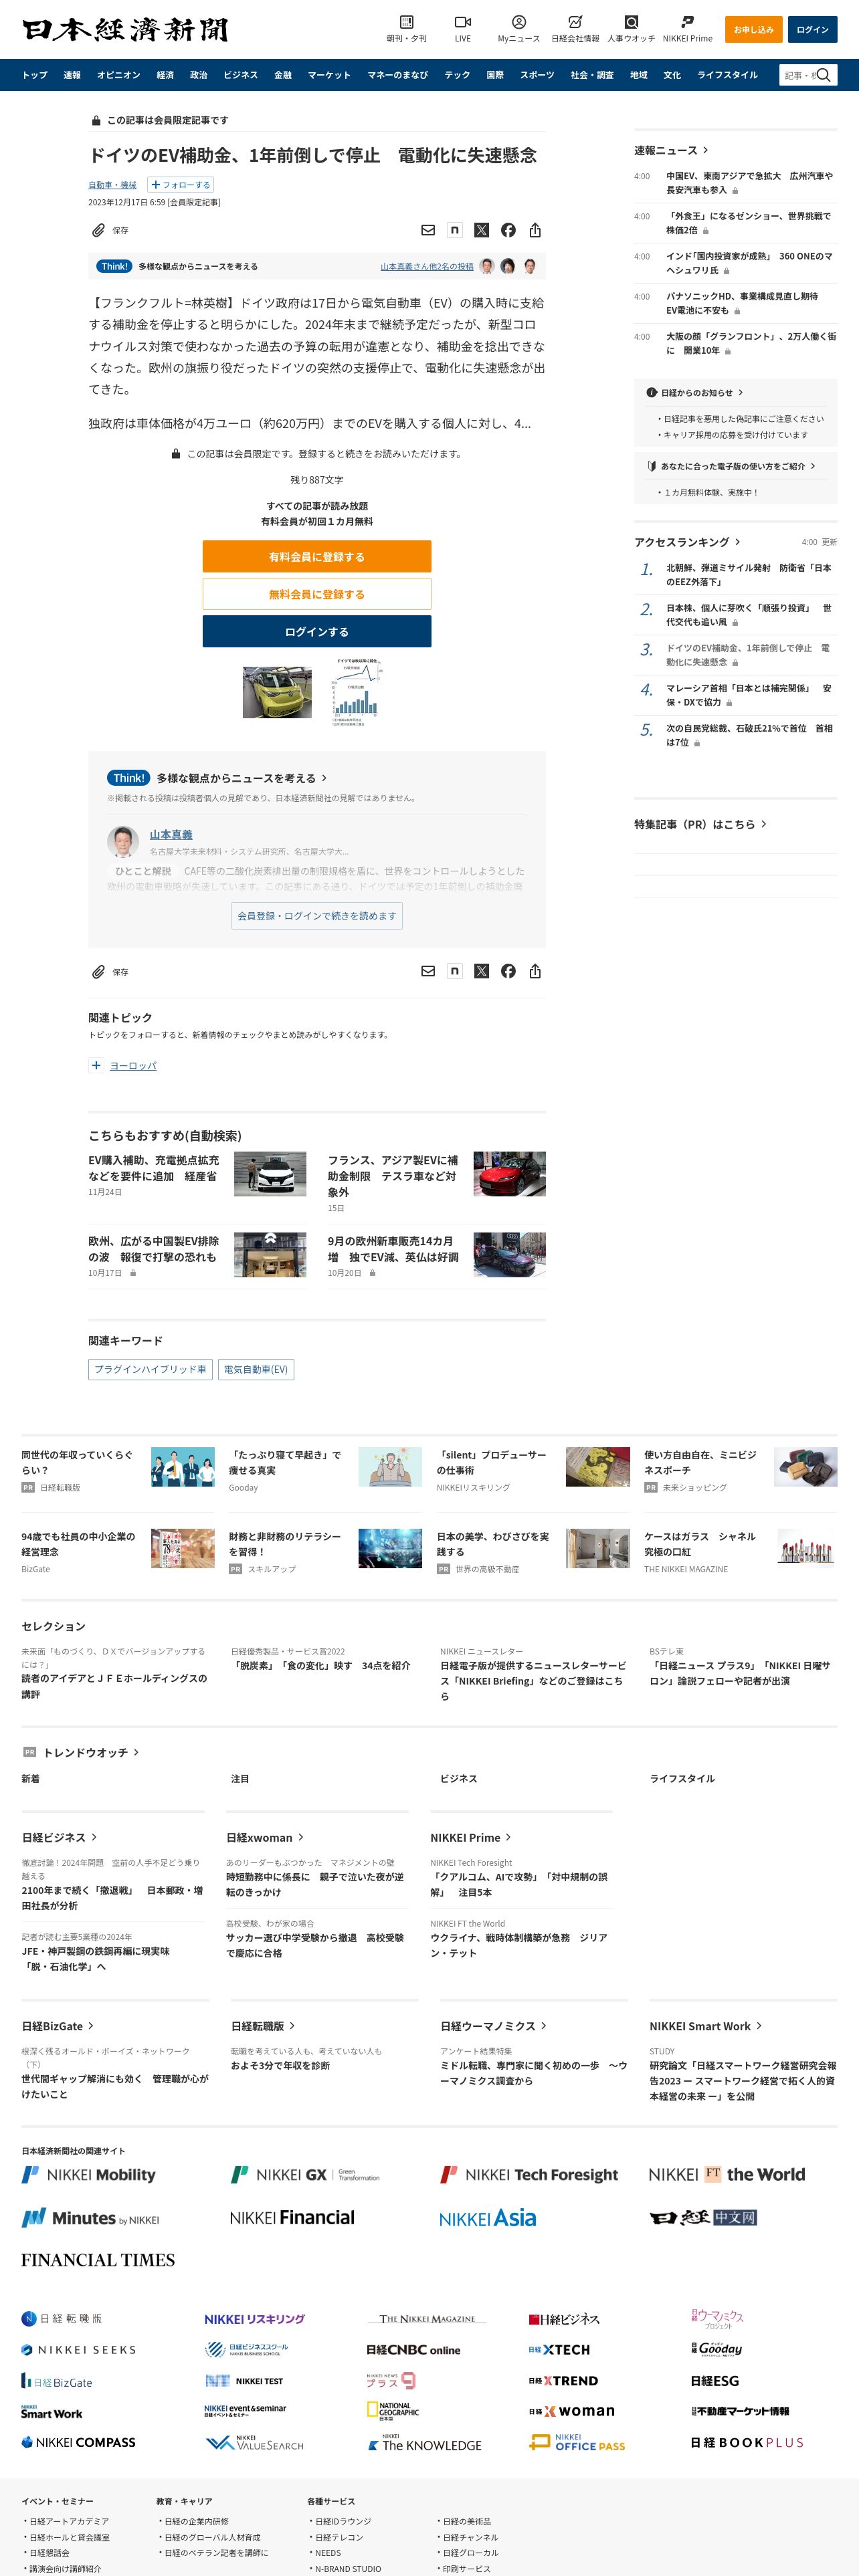859x2576 pixels.
Task: Click 会員登録・ログインで続きを読めます
Action: click(317, 915)
